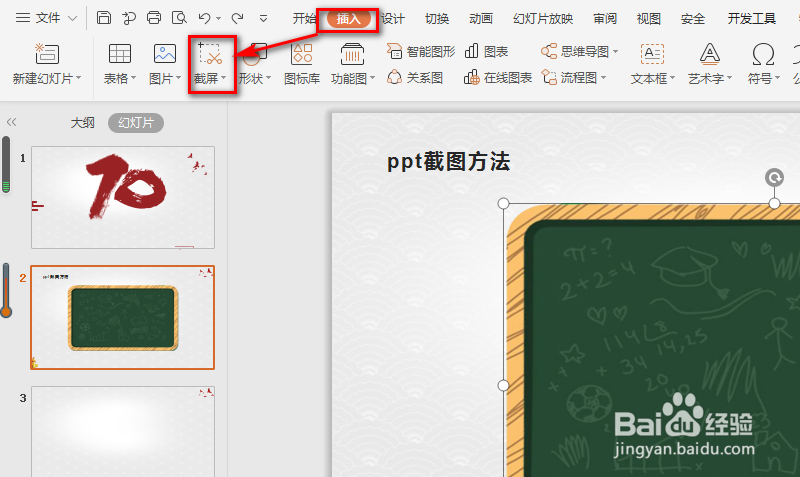Click the 流程图 flowchart button

pos(573,78)
